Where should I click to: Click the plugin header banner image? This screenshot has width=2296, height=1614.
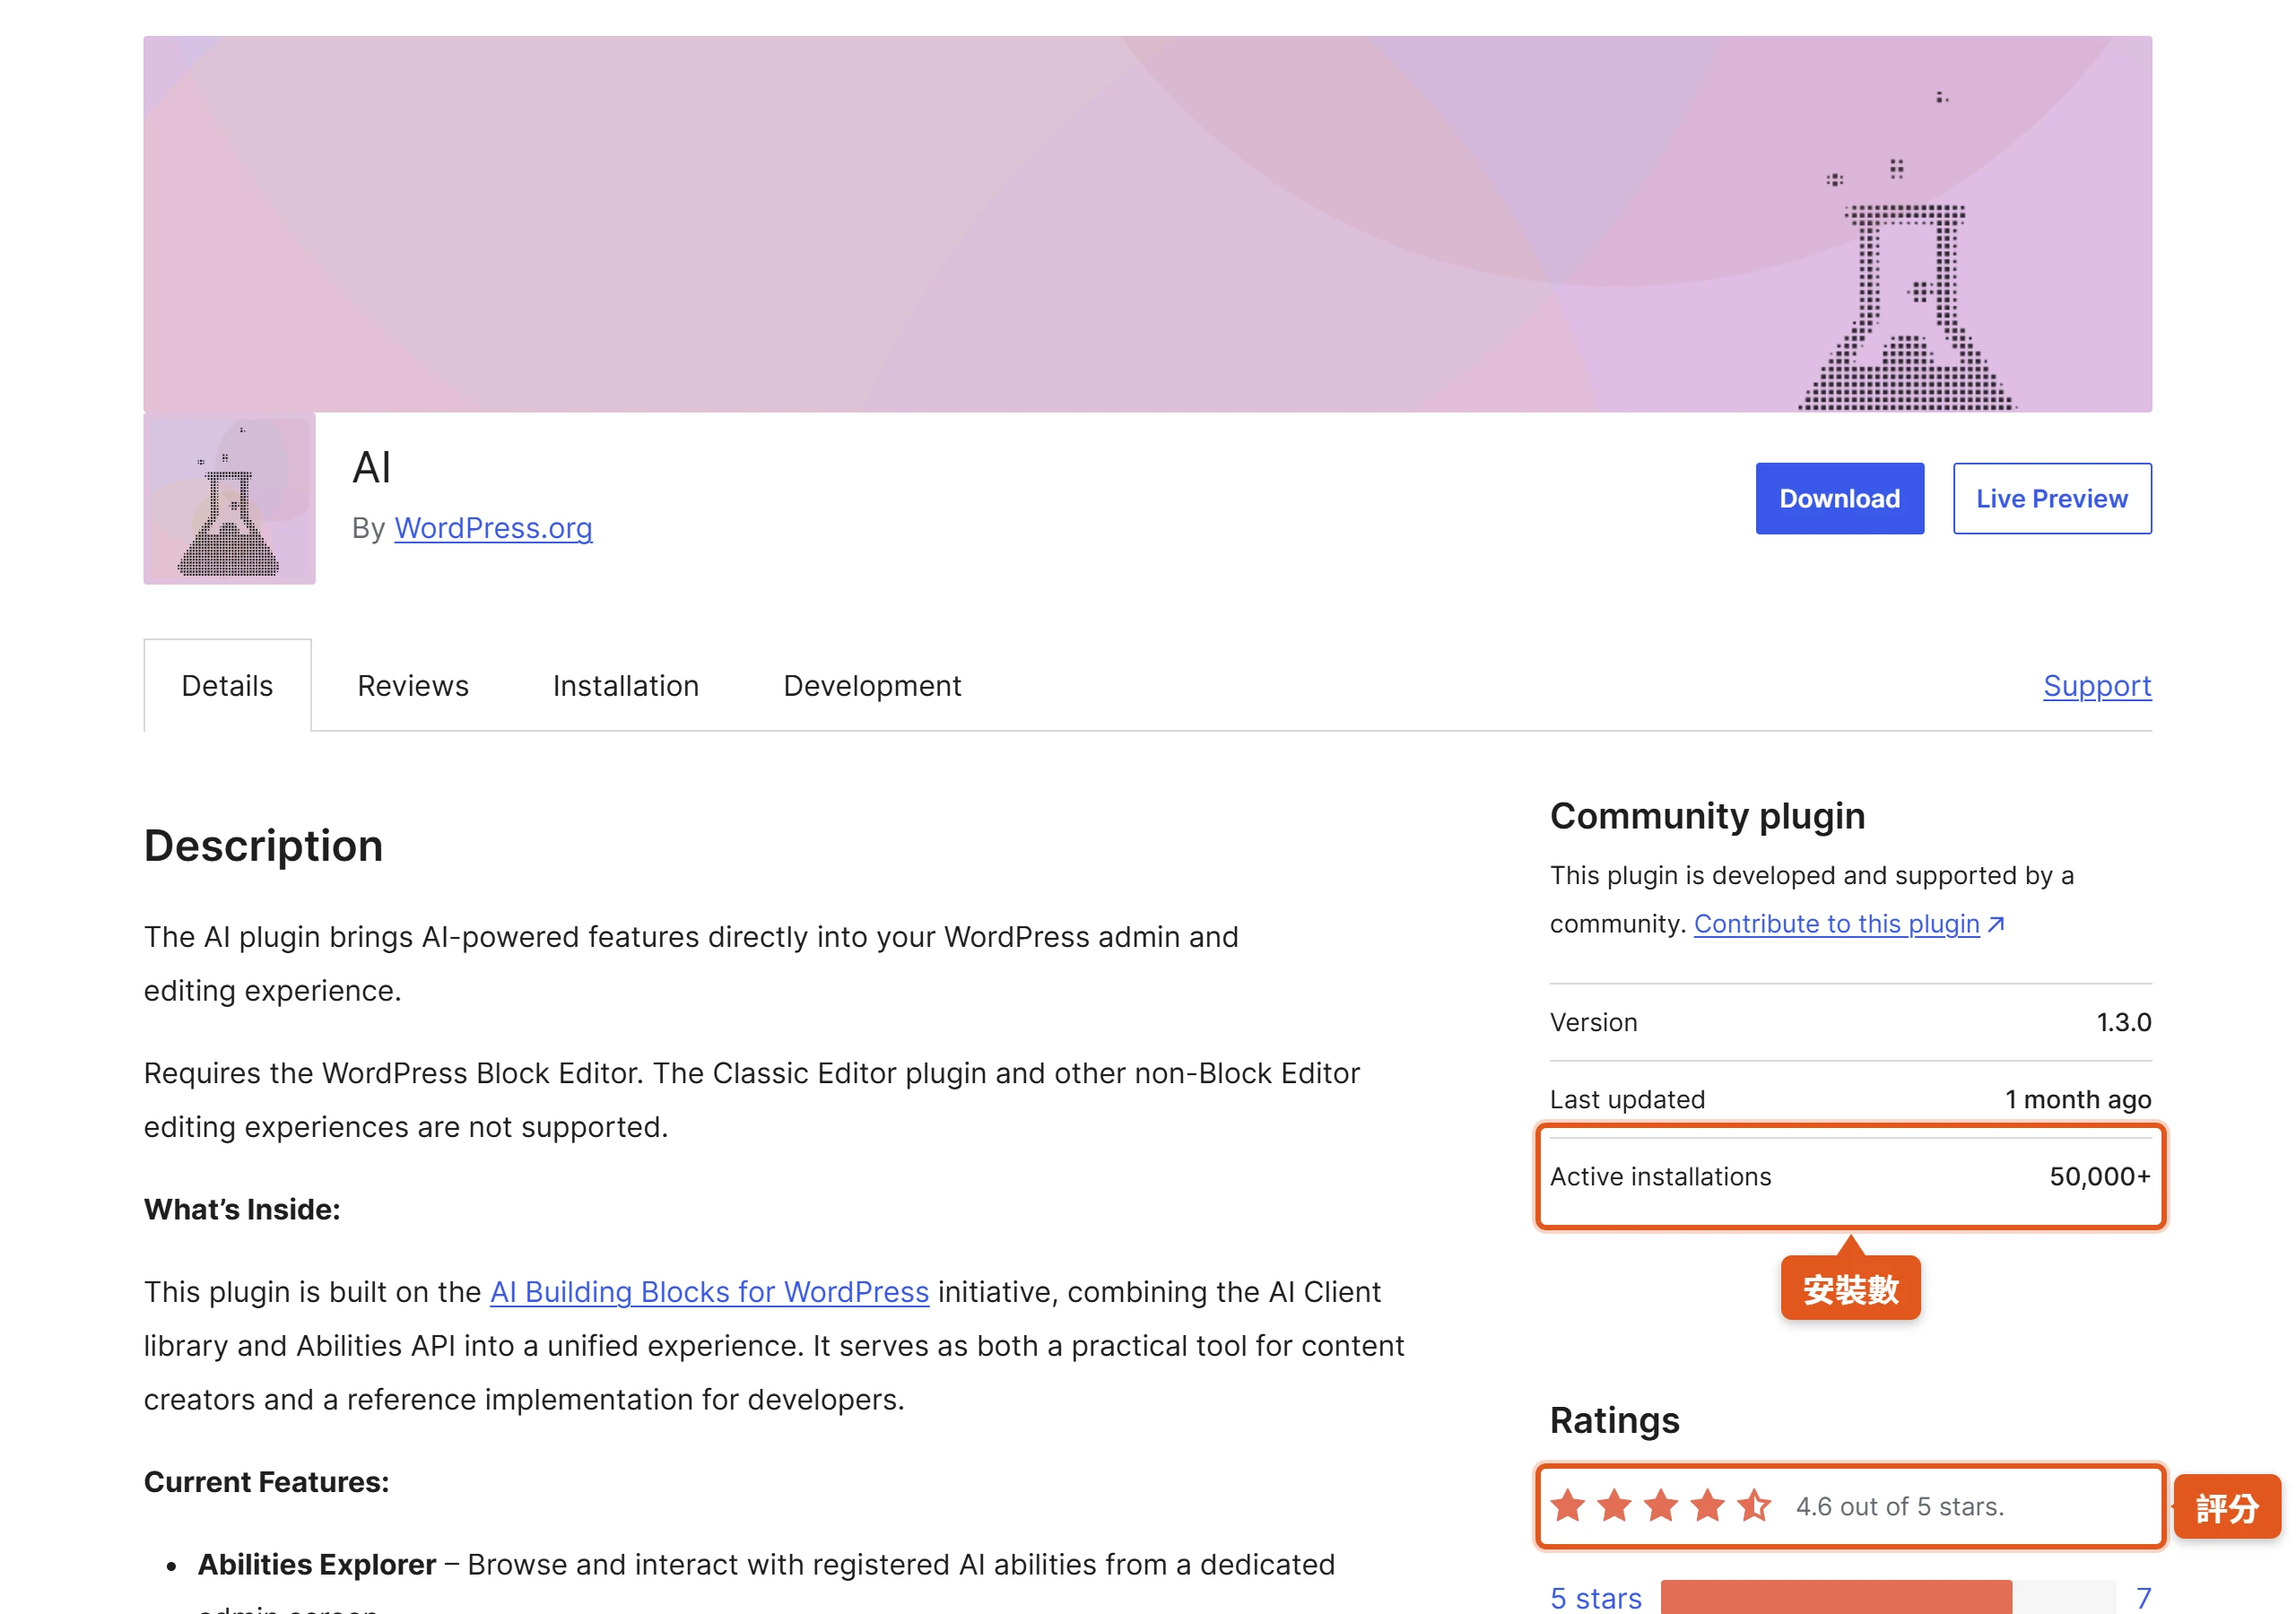point(1148,224)
